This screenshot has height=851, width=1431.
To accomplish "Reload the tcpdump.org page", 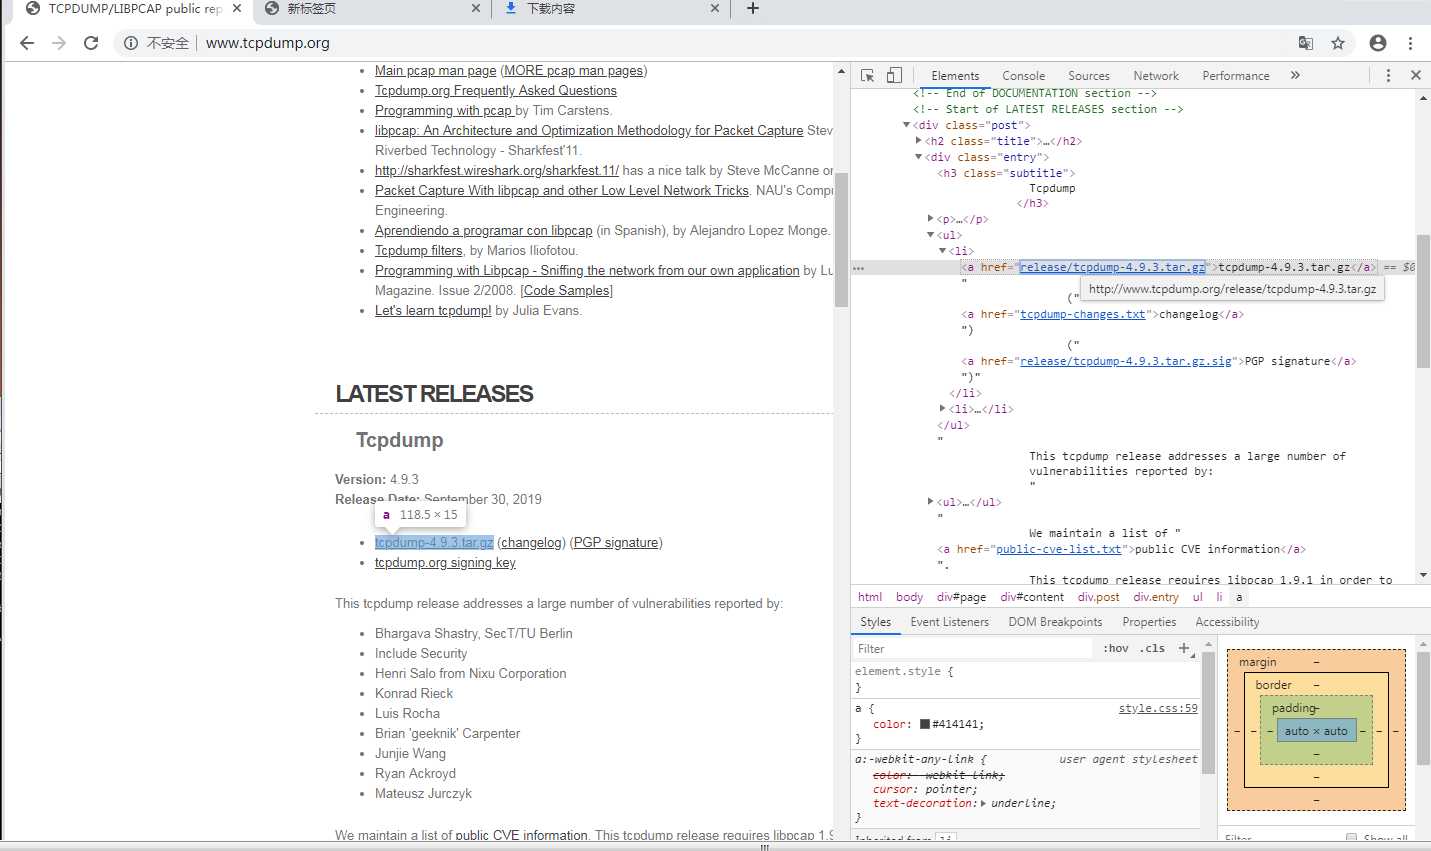I will tap(91, 43).
